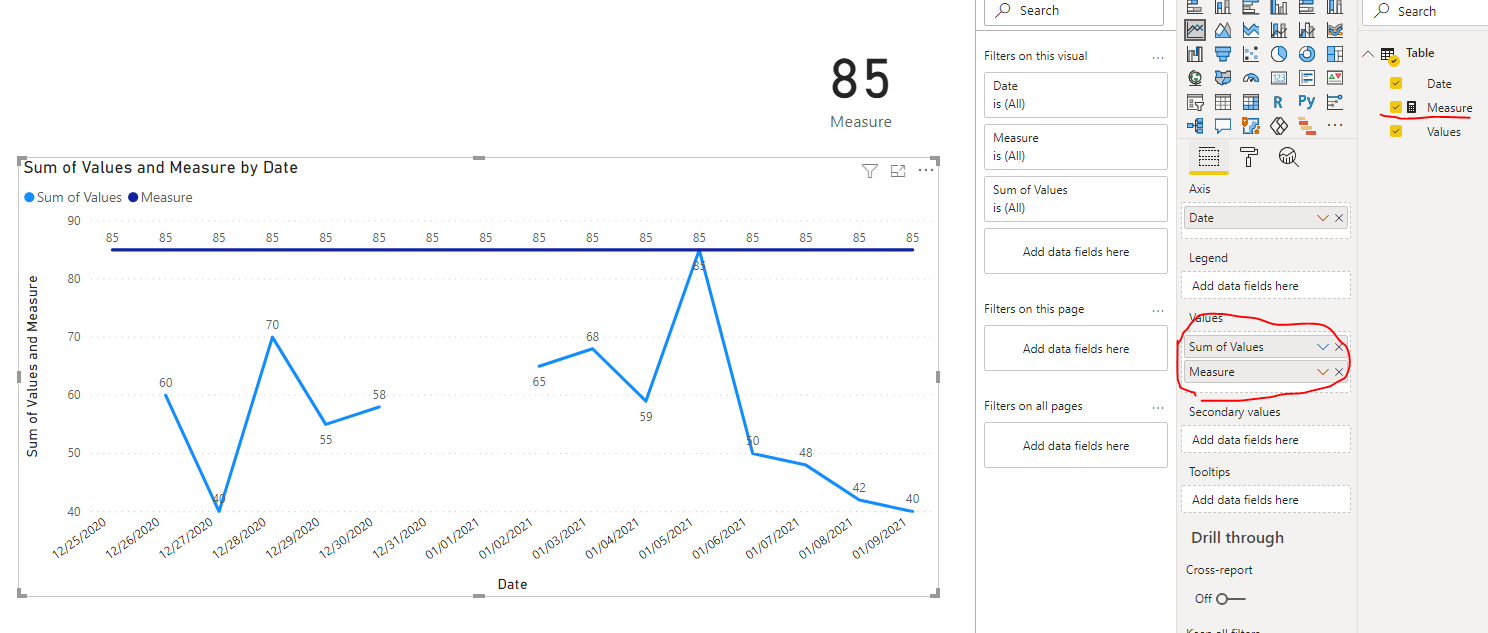Select the Gauge visualization
This screenshot has height=633, width=1488.
point(1251,78)
